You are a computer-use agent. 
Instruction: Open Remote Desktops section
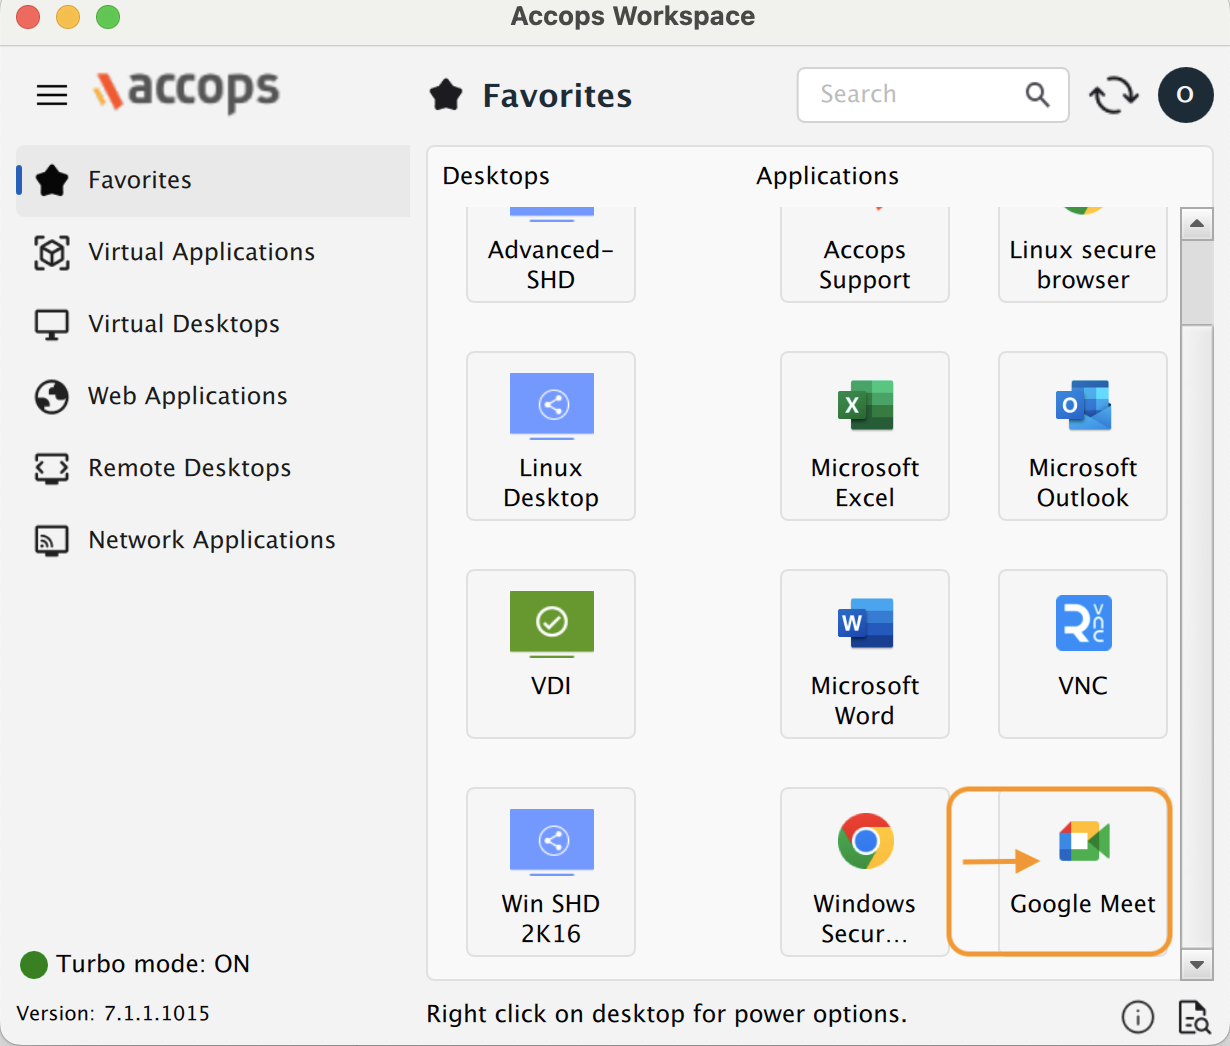point(189,468)
